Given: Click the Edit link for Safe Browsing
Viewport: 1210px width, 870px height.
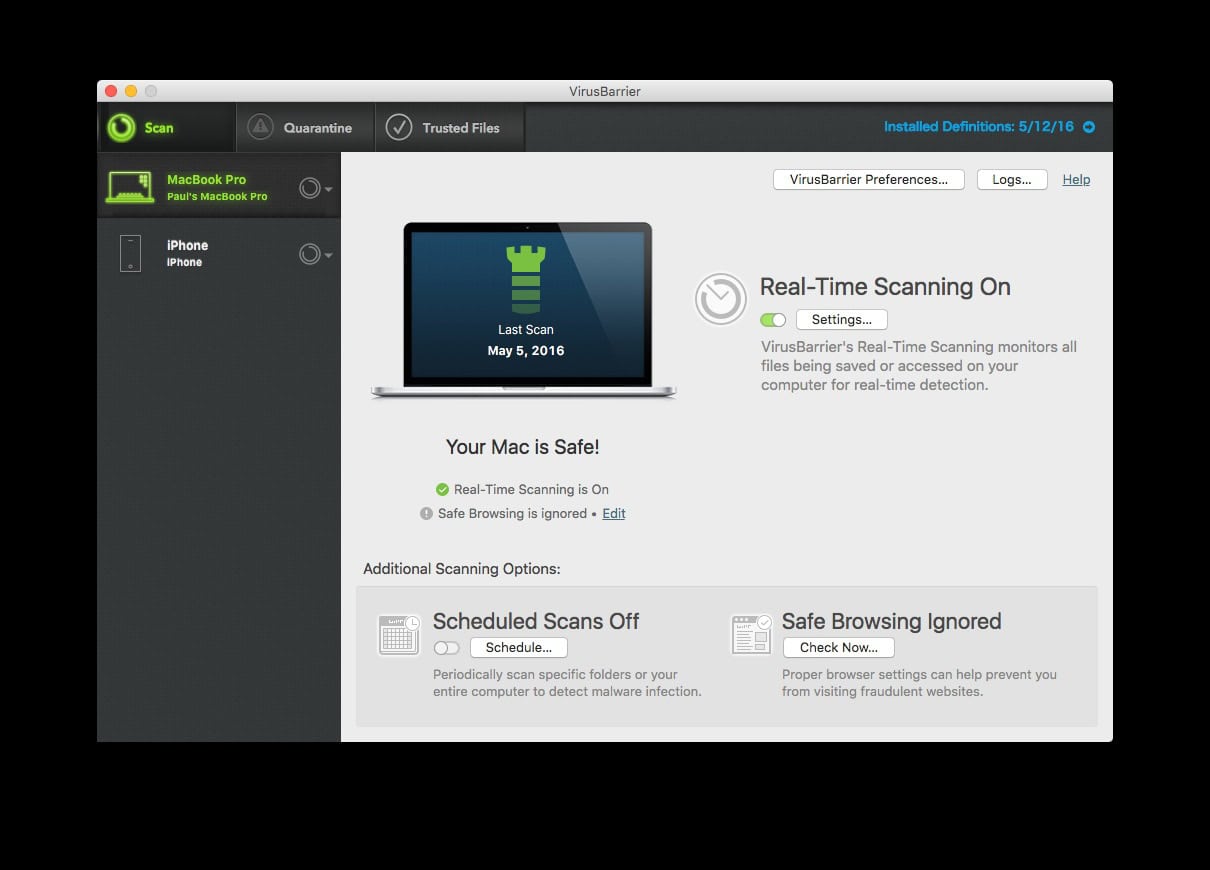Looking at the screenshot, I should coord(614,513).
